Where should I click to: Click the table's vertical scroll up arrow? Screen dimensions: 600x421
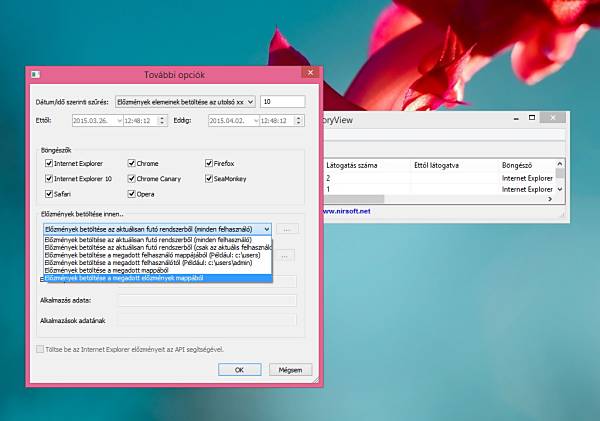coord(560,164)
